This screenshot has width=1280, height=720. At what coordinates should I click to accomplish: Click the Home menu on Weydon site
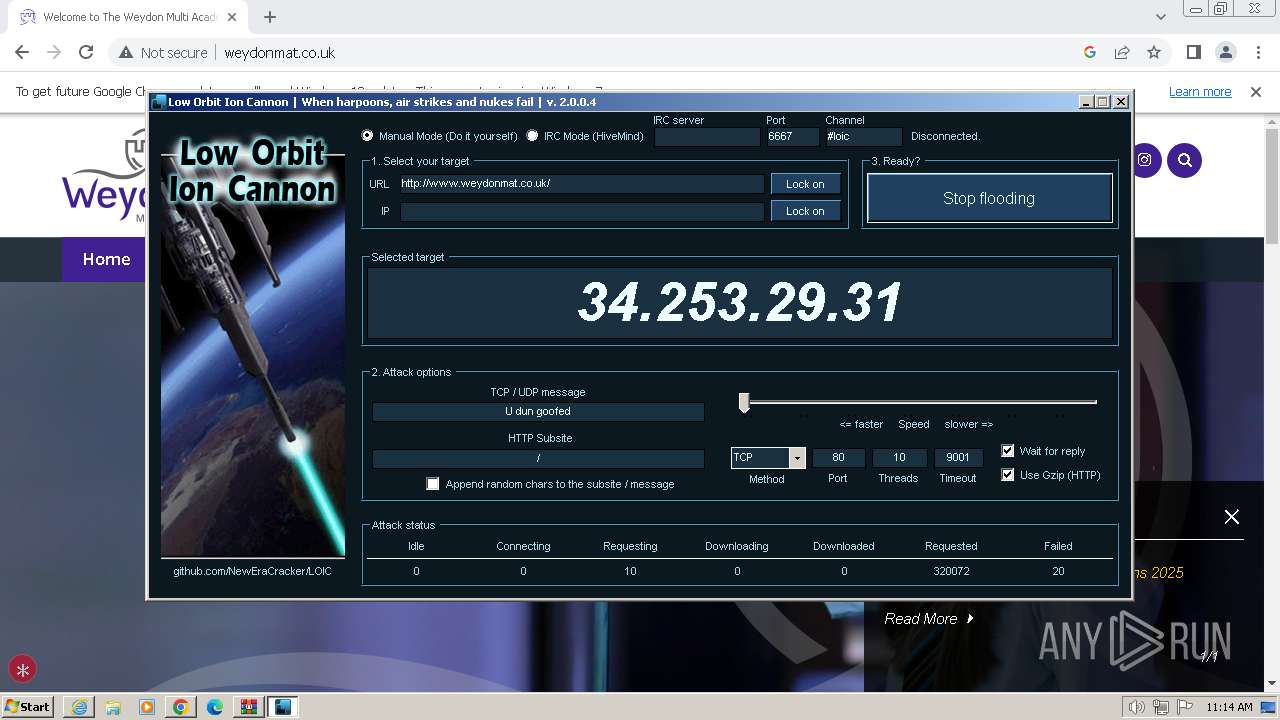pyautogui.click(x=106, y=259)
